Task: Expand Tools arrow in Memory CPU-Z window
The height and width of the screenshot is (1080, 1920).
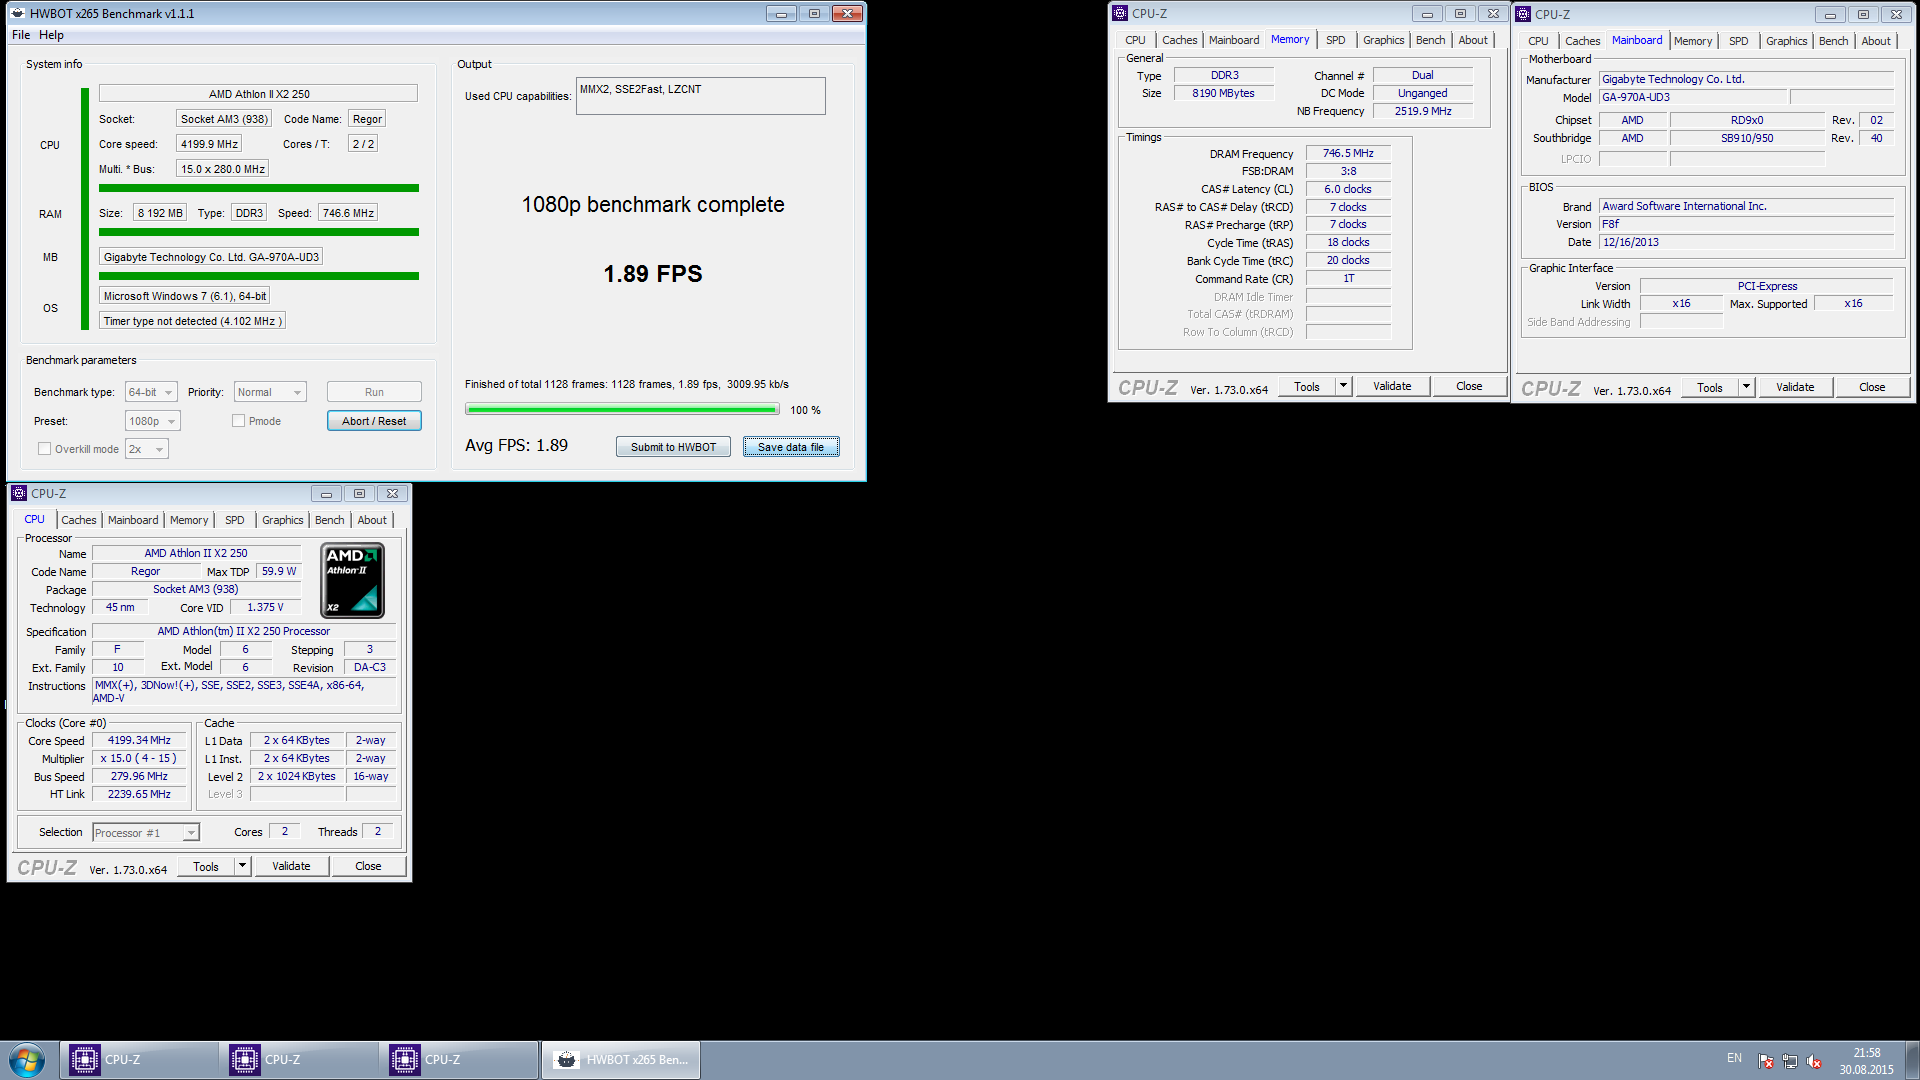Action: click(x=1343, y=386)
